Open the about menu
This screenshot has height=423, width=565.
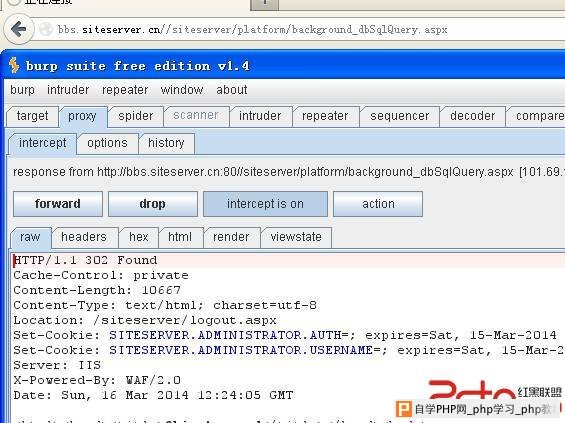(x=231, y=90)
